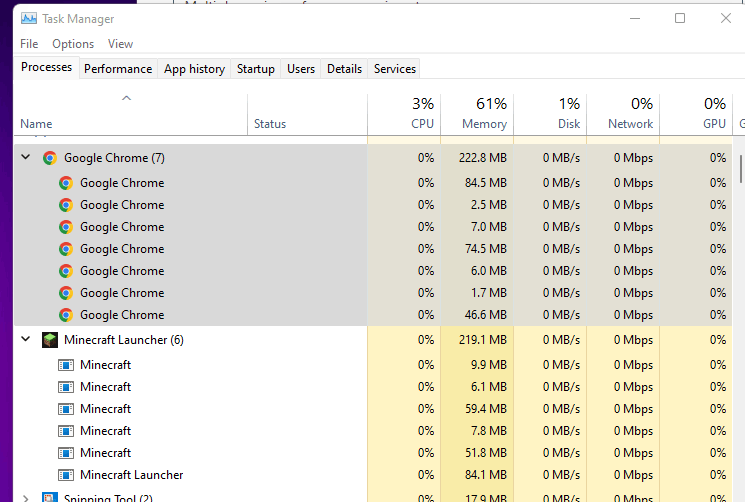This screenshot has height=502, width=745.
Task: Click the "46.6 MB" memory value
Action: [486, 315]
